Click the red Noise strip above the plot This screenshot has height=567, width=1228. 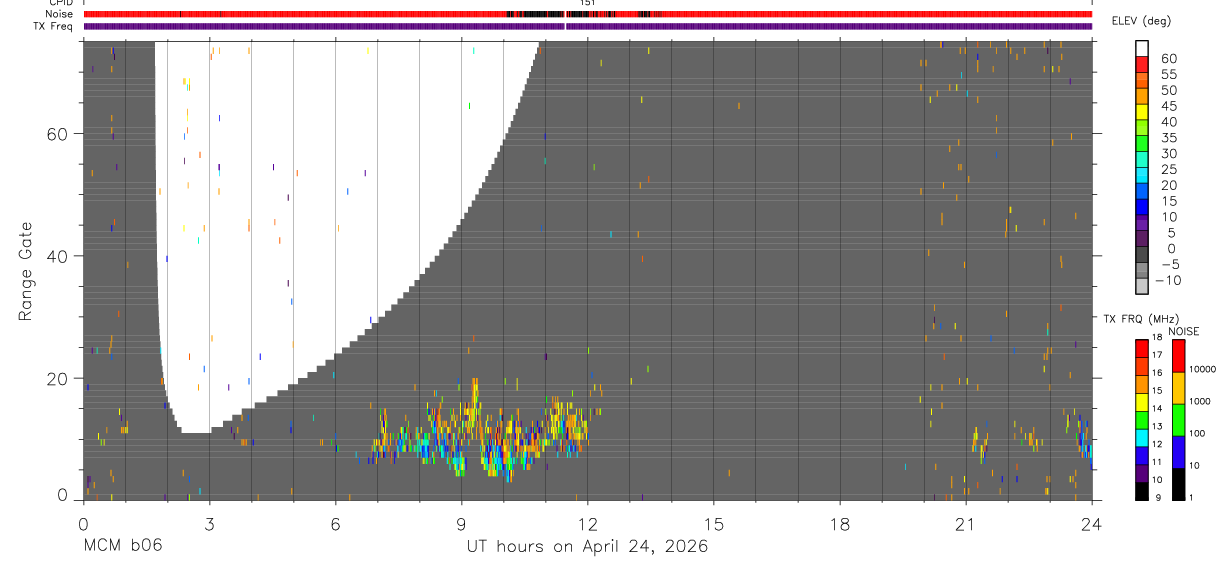click(588, 14)
